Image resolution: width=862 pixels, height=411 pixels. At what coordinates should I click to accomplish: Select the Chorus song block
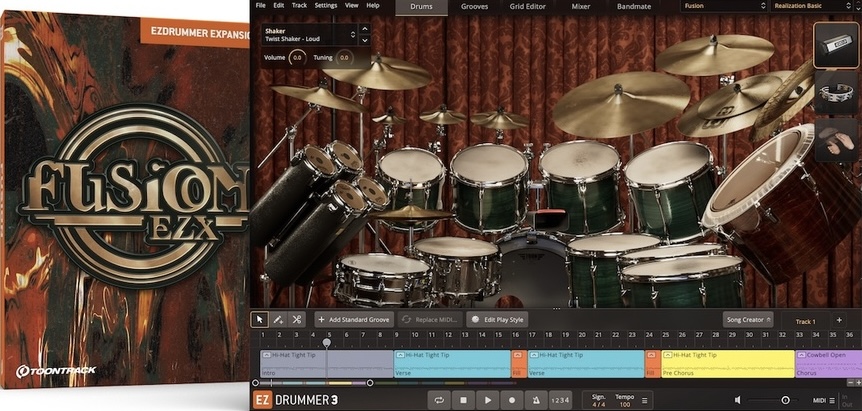coord(828,364)
